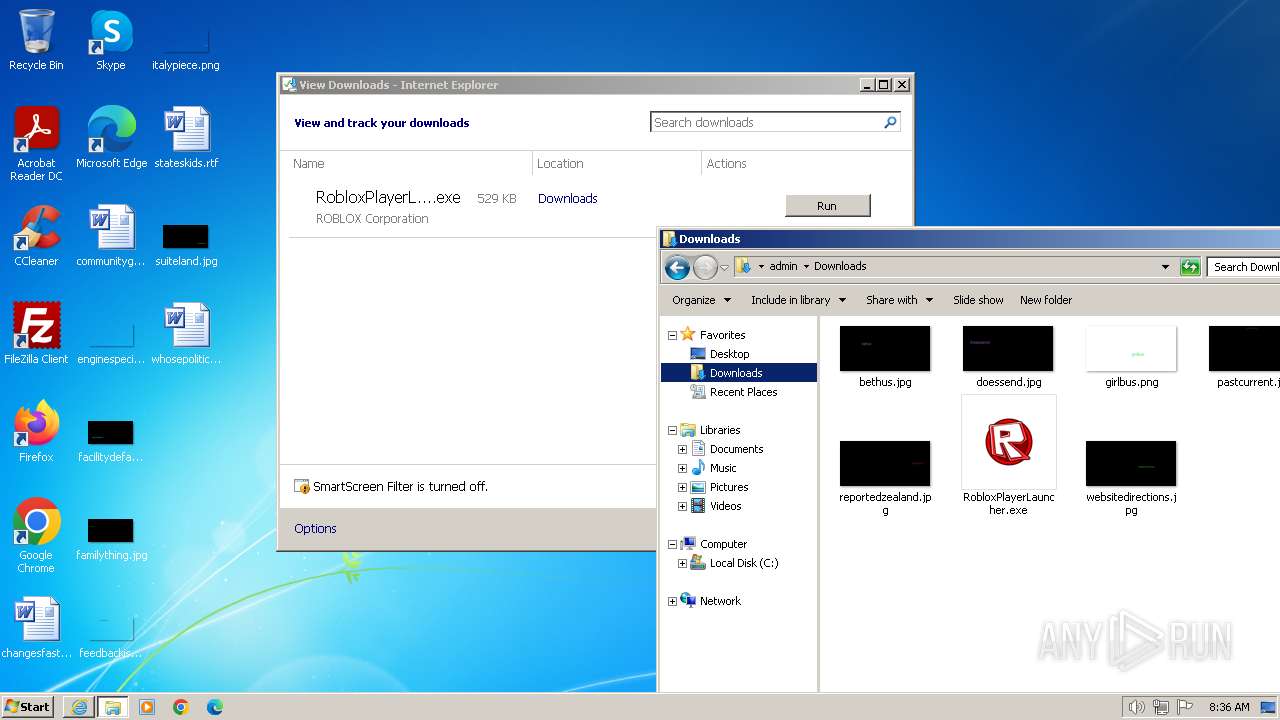Open Acrobat Reader DC shortcut
Viewport: 1280px width, 720px height.
click(36, 143)
